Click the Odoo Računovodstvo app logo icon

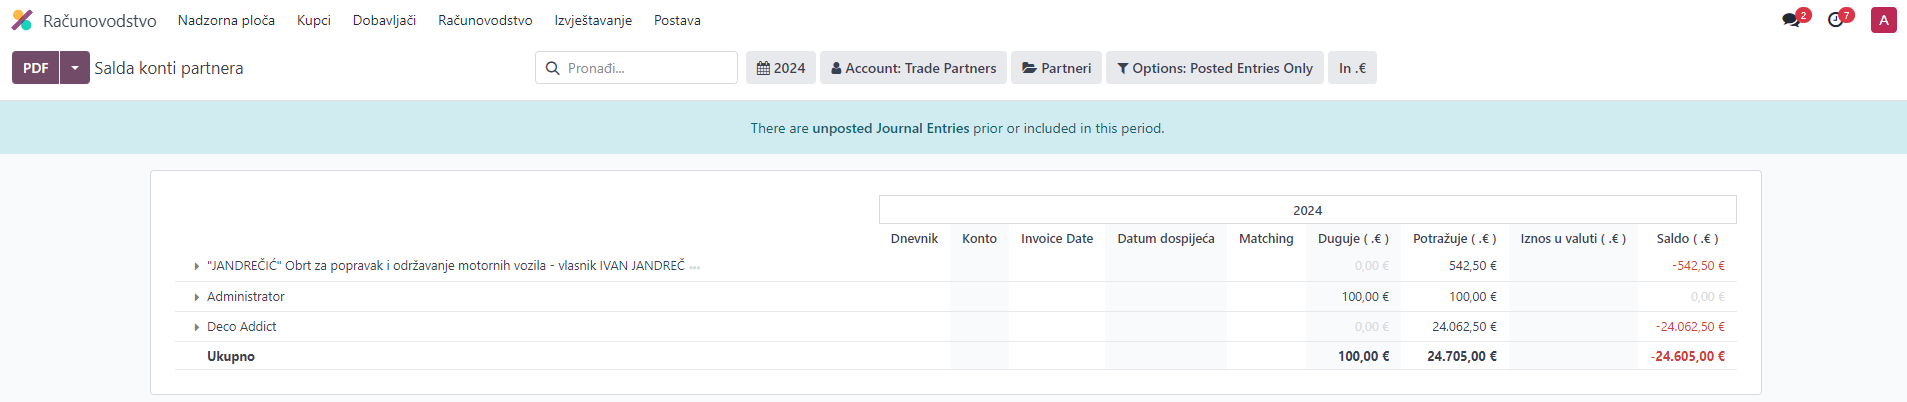(22, 20)
